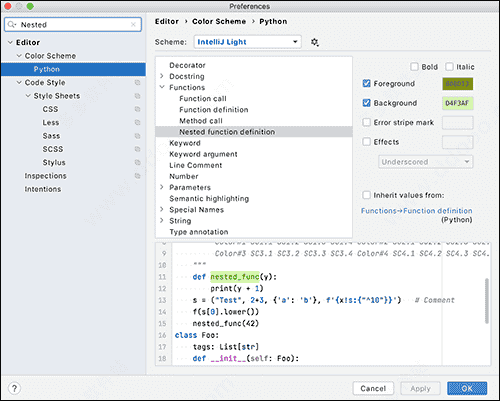Screen dimensions: 500x401
Task: Click the copy icon next to Style Sheets
Action: click(x=137, y=96)
